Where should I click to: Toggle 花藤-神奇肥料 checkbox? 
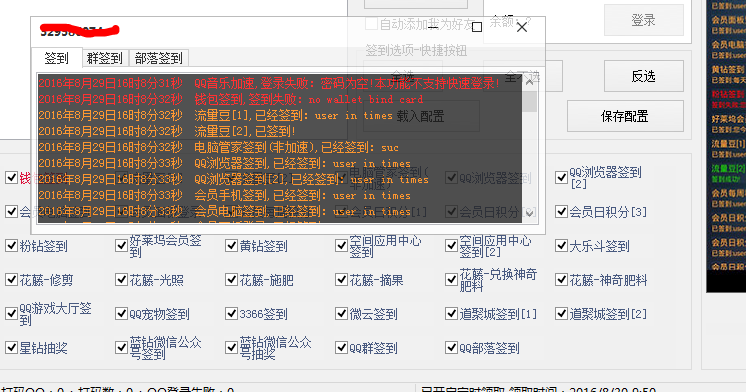(561, 280)
